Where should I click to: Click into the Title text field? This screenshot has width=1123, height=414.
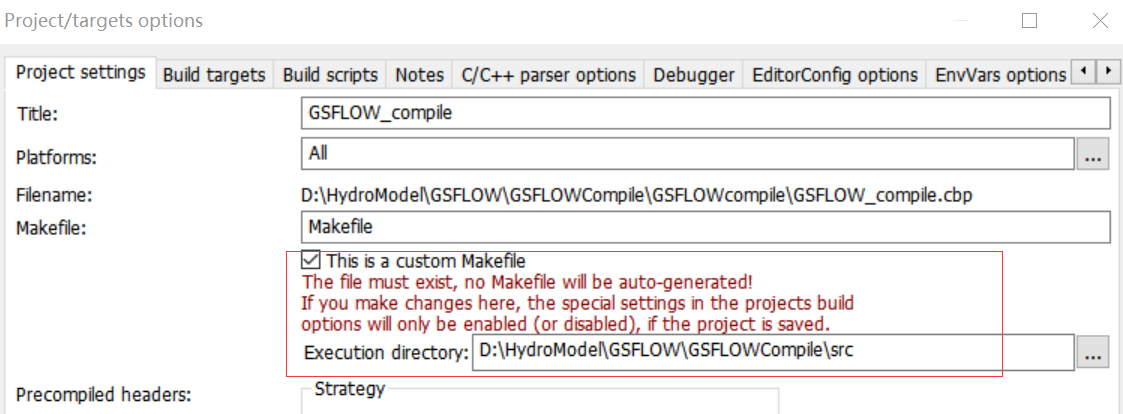pyautogui.click(x=705, y=113)
